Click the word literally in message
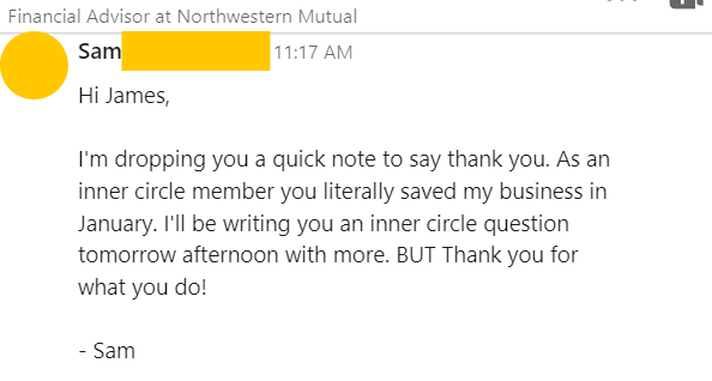Viewport: 712px width, 381px height. (358, 192)
